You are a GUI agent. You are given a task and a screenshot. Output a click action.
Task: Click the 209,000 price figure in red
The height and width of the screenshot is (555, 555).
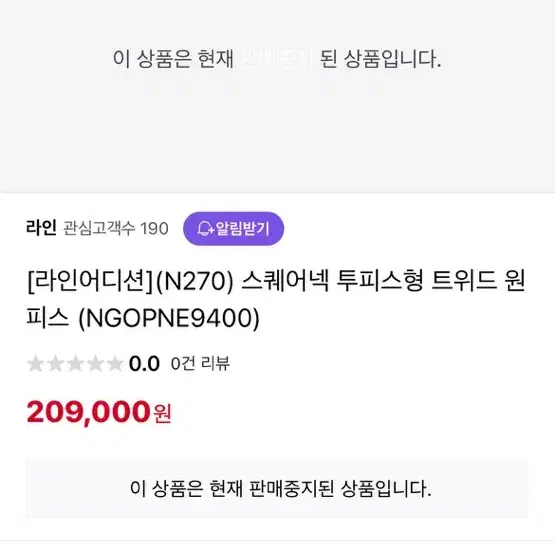coord(88,412)
